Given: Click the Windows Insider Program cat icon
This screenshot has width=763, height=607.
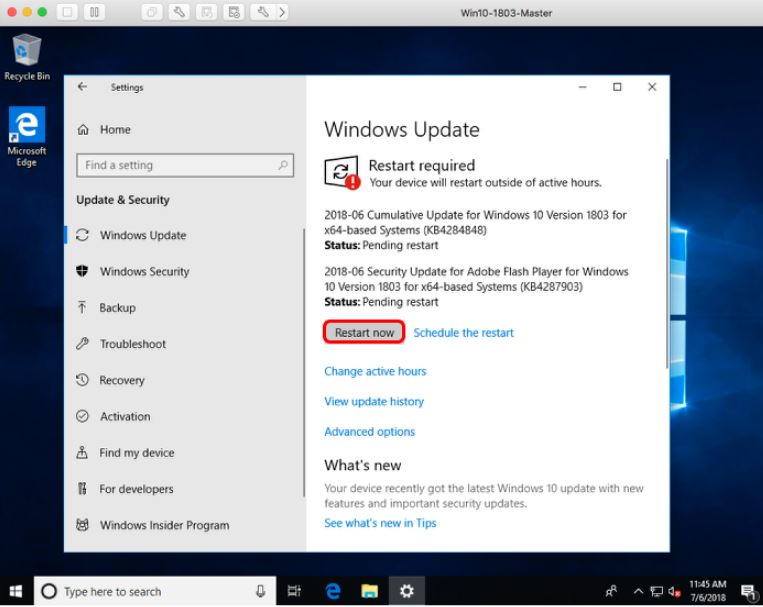Looking at the screenshot, I should point(83,525).
